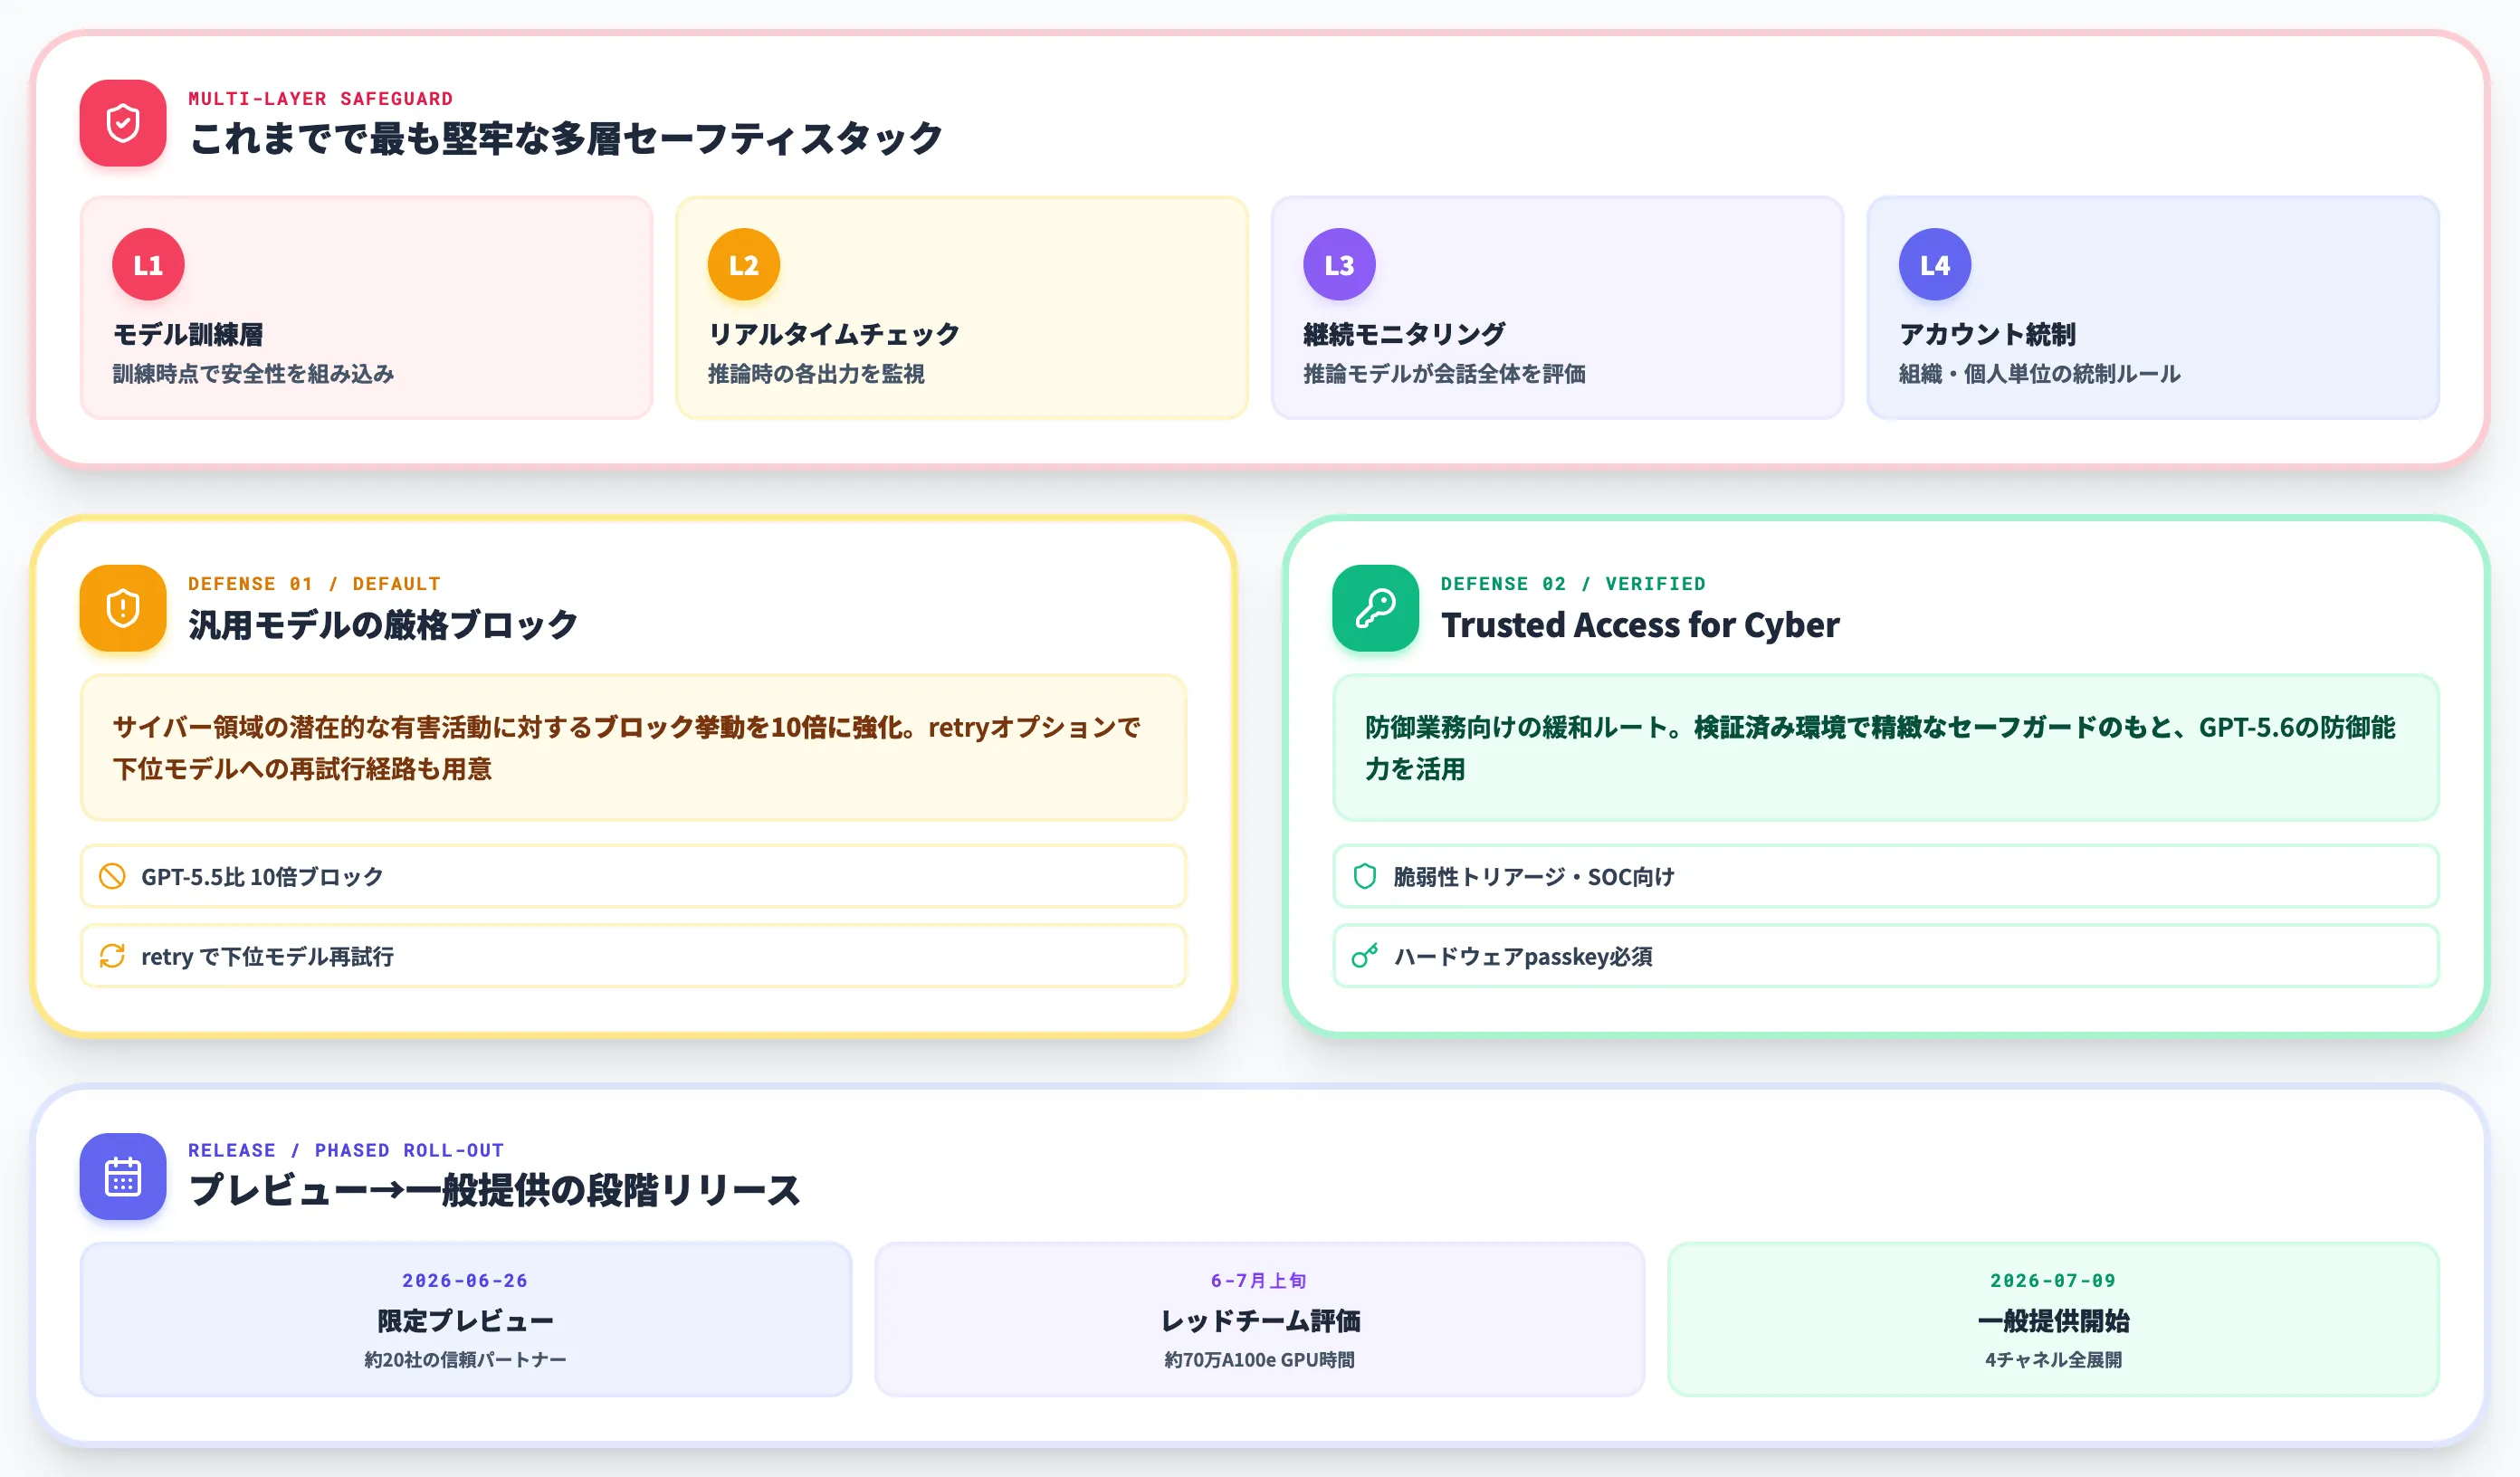Click the heading プレビュー→一般提供の段階リリース
Screen dimensions: 2520x1477
(495, 1191)
